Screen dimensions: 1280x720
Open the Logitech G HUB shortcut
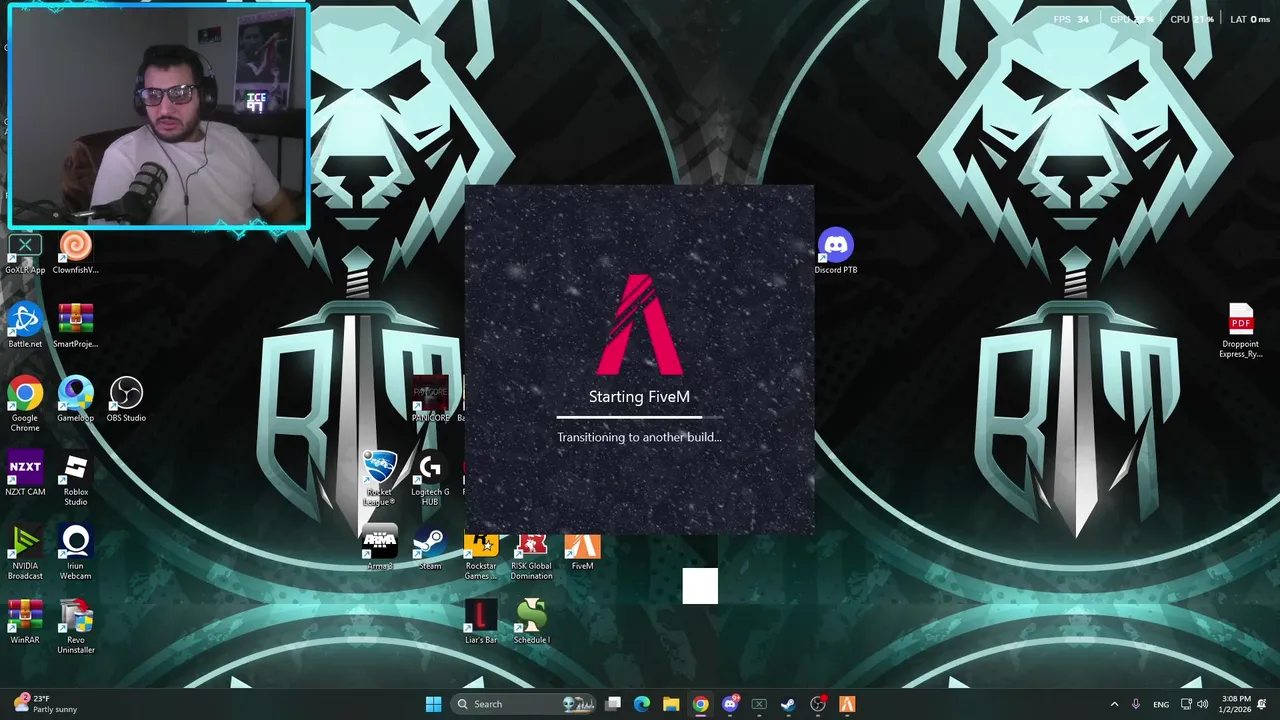(x=430, y=479)
